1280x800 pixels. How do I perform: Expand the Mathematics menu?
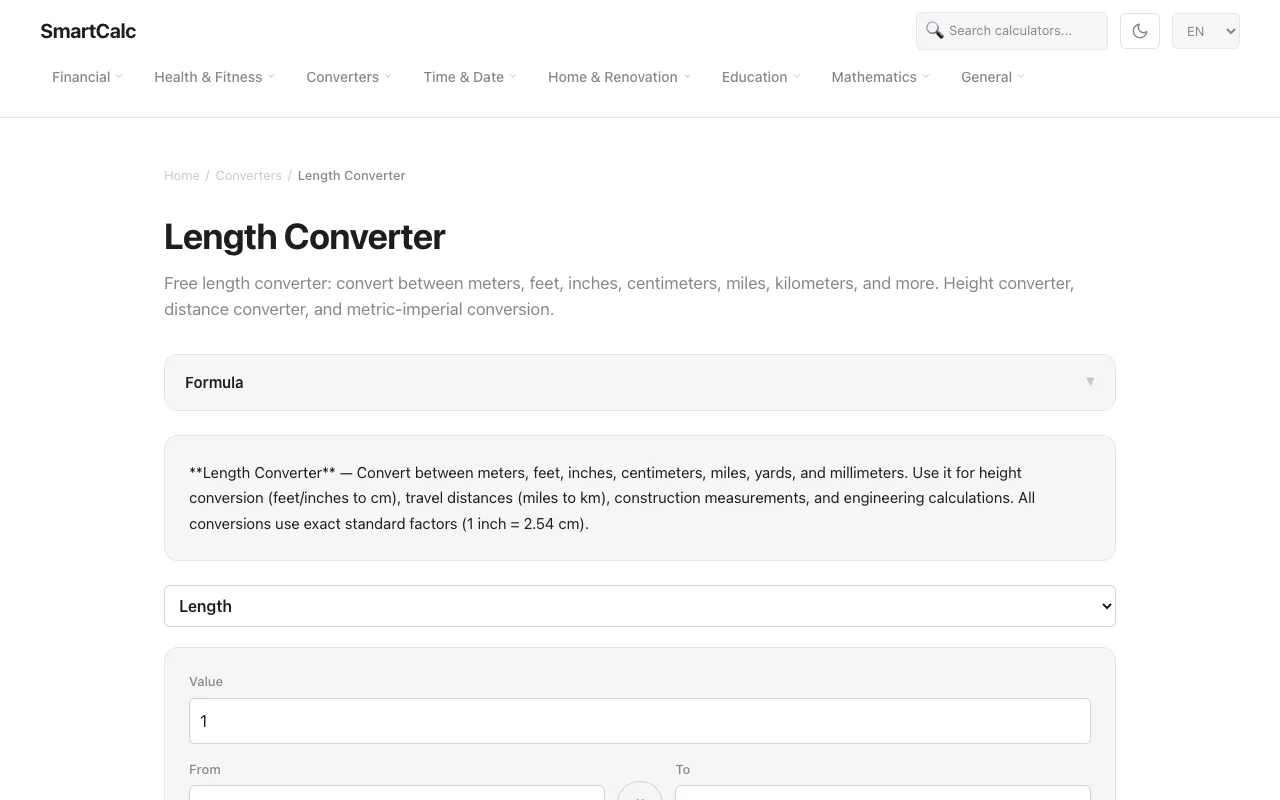click(x=880, y=77)
